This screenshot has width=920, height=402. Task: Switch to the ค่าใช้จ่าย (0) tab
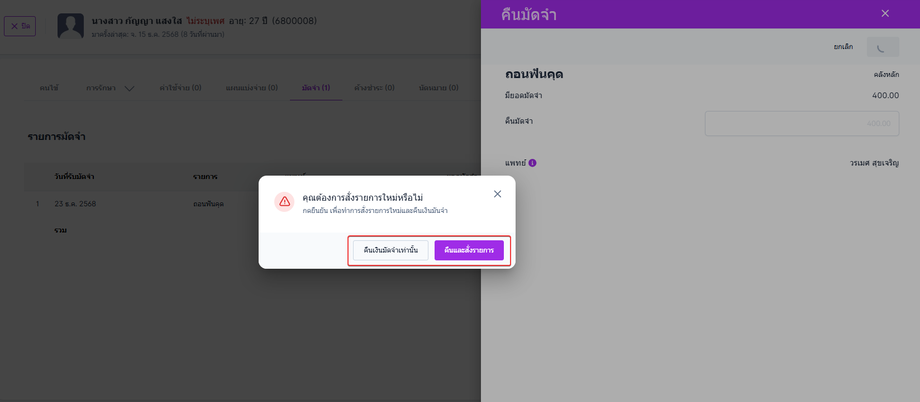click(180, 88)
